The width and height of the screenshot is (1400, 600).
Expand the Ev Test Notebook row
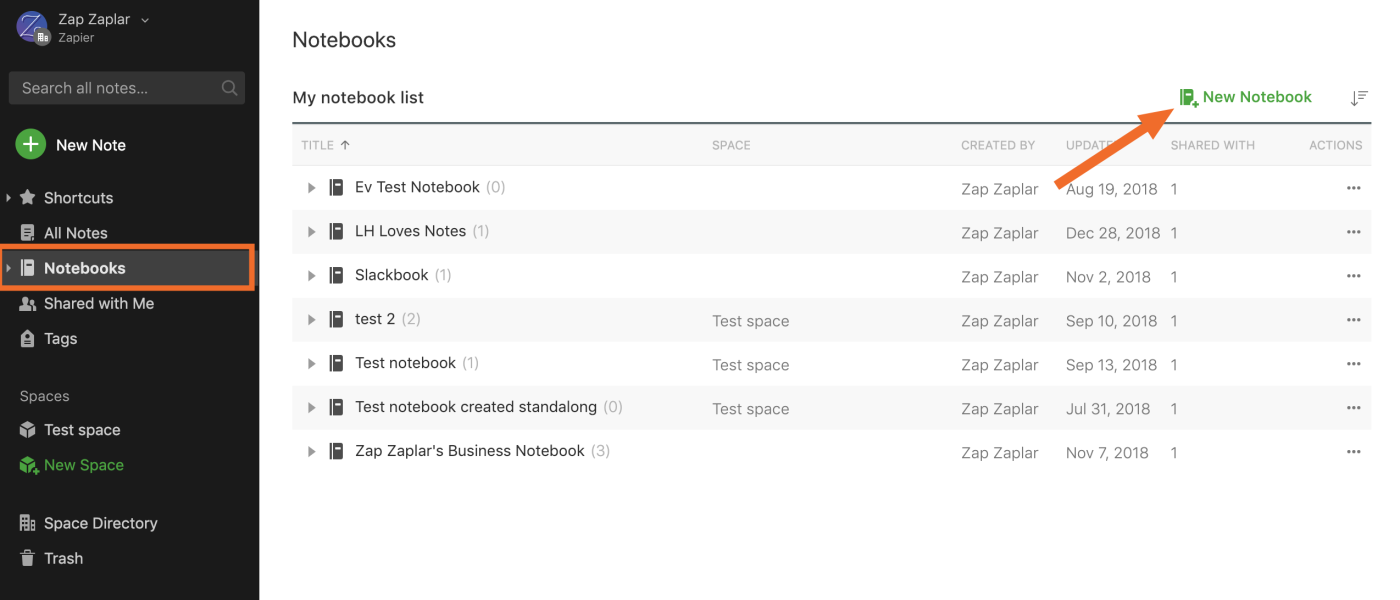(x=311, y=188)
